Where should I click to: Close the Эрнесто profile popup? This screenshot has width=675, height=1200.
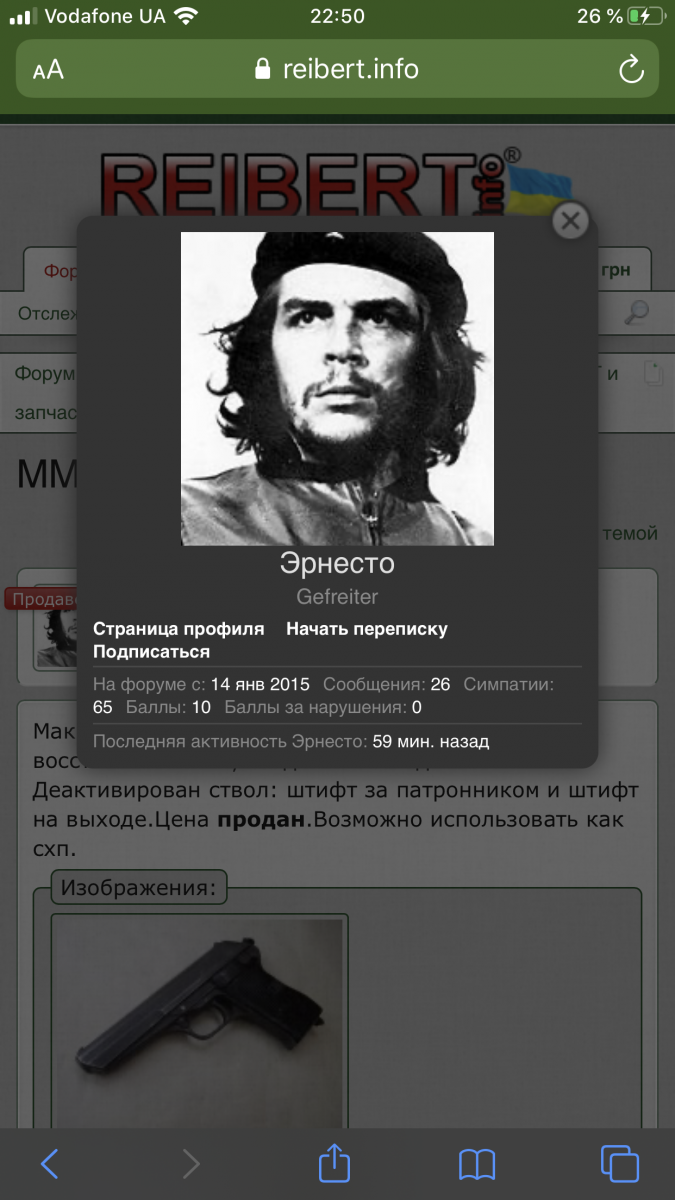[x=570, y=221]
